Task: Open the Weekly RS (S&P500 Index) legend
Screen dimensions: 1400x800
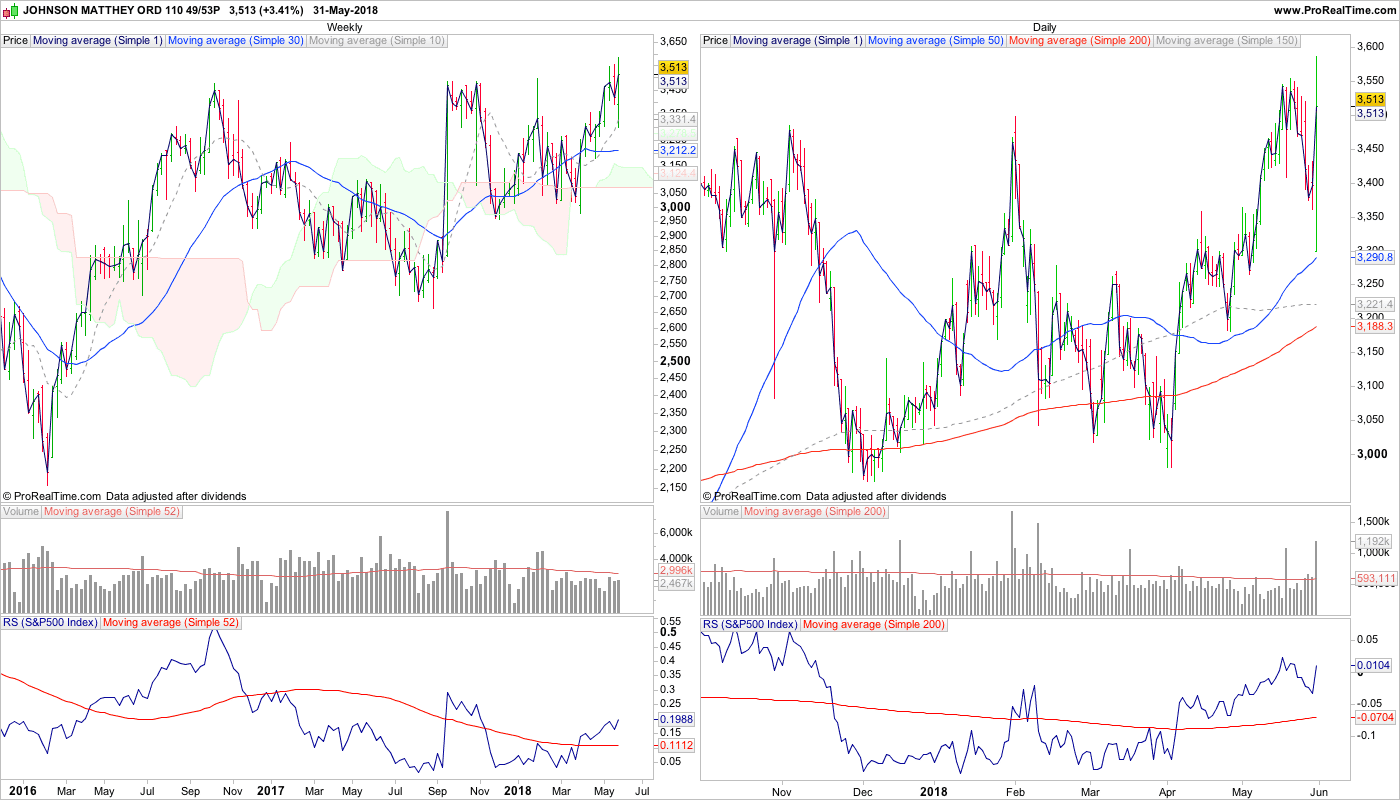Action: click(x=50, y=624)
